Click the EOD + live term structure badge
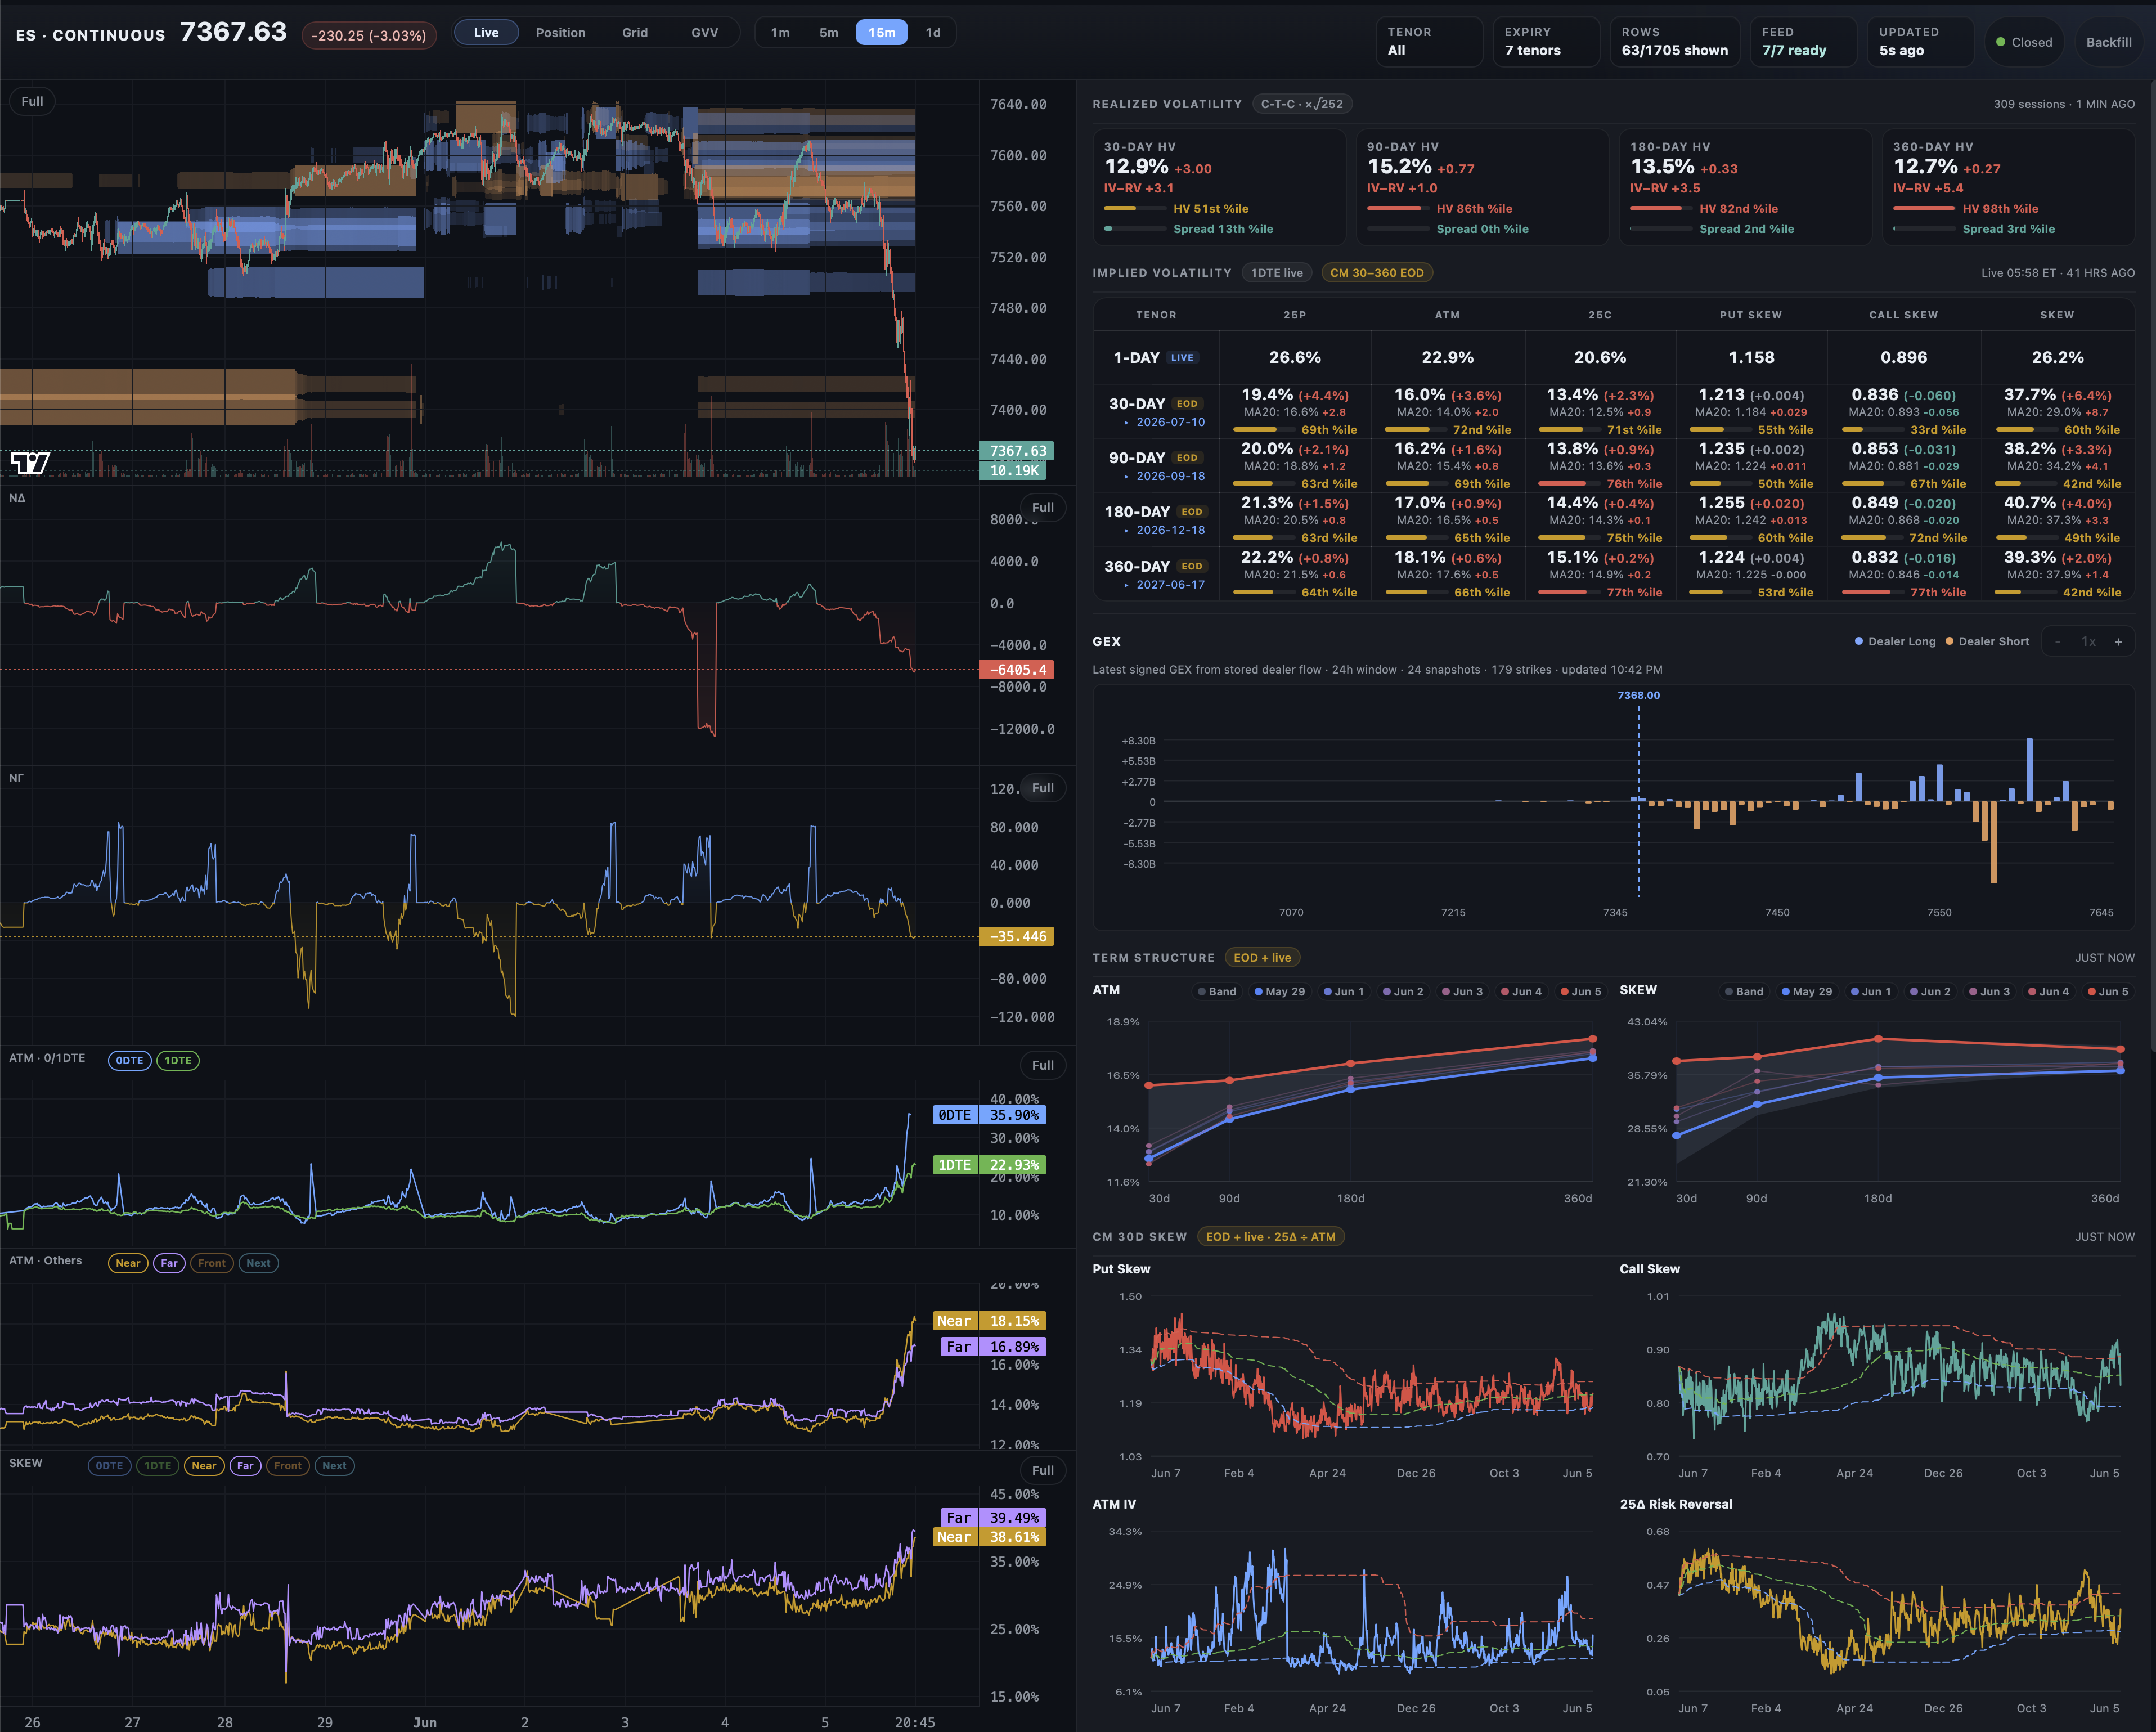Image resolution: width=2156 pixels, height=1732 pixels. coord(1262,958)
